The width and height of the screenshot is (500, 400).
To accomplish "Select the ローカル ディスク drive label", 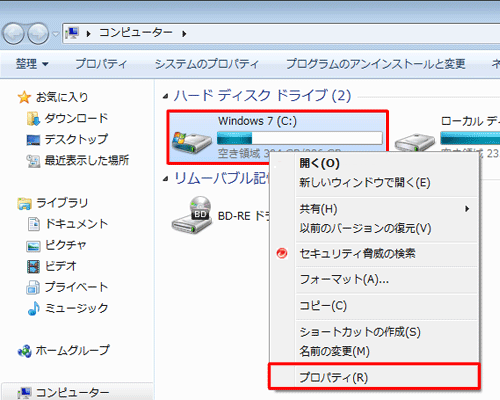I will pos(470,121).
